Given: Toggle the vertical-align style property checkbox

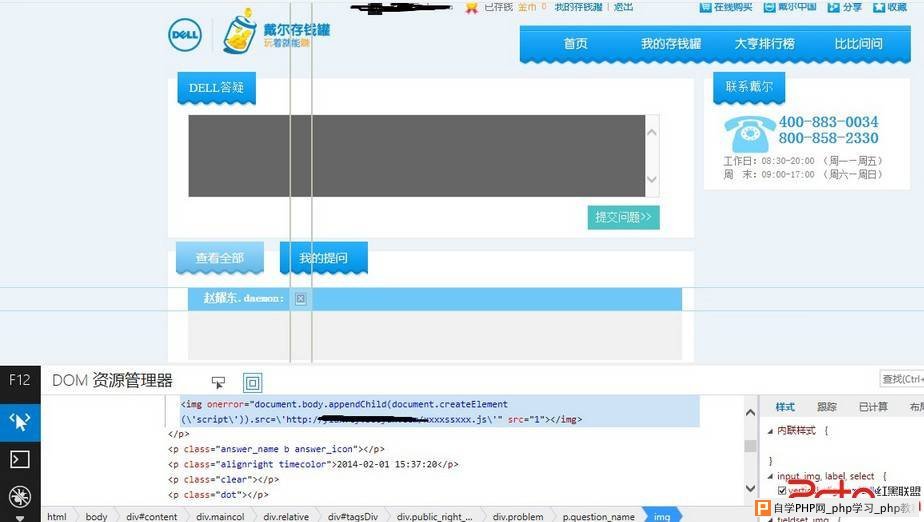Looking at the screenshot, I should (782, 490).
